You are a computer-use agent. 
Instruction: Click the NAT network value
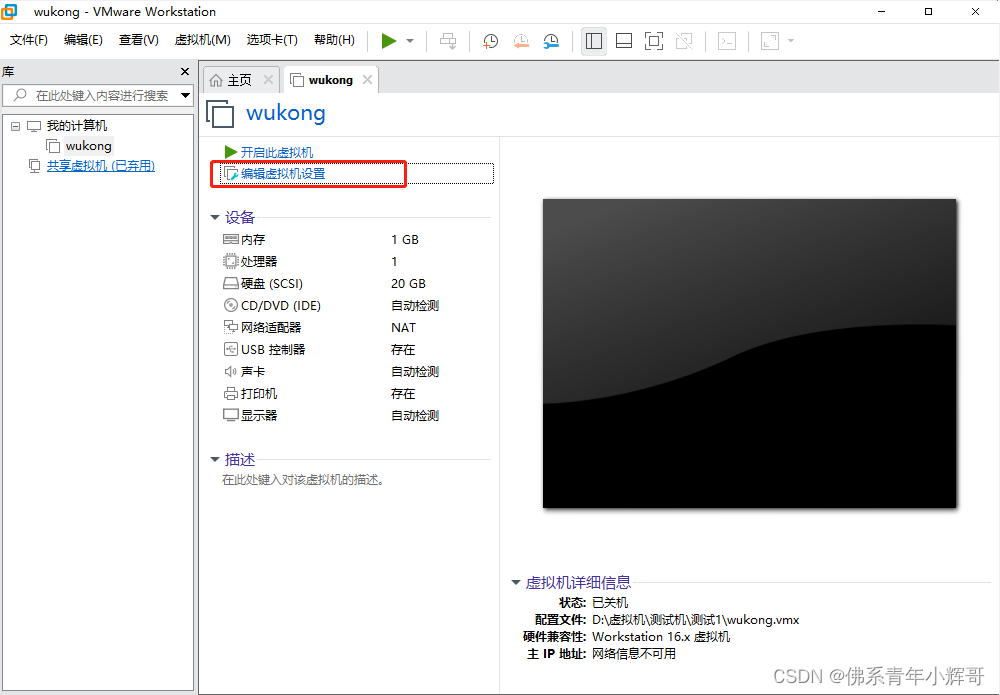pos(403,328)
